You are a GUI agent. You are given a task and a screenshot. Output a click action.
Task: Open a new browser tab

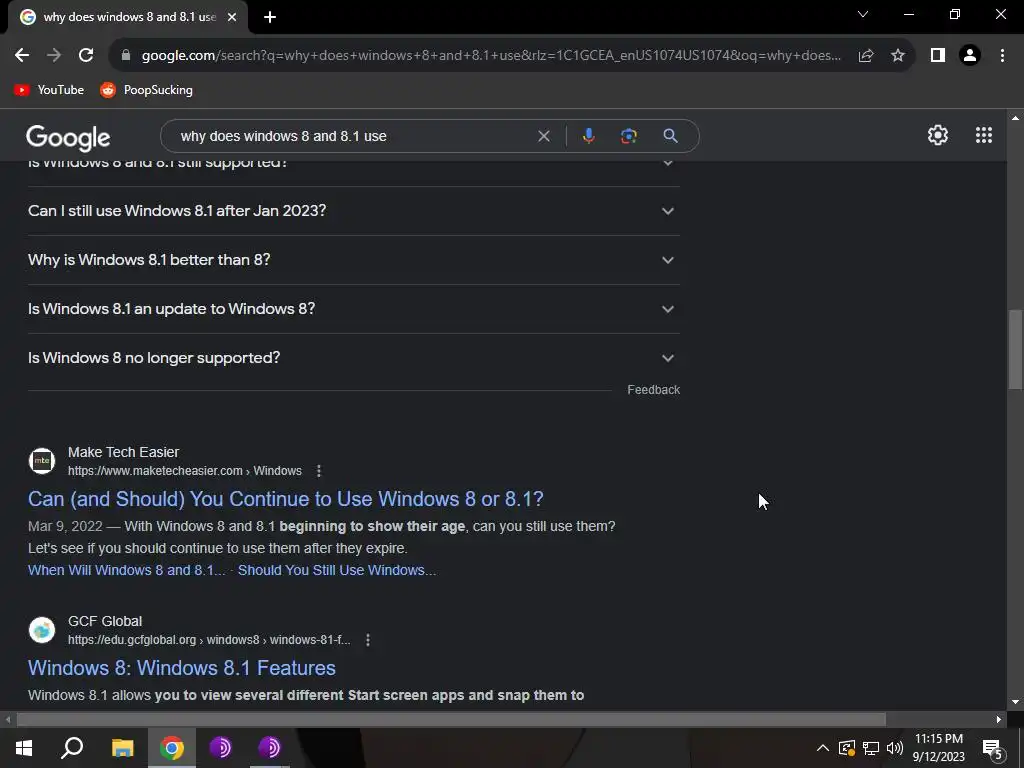(x=270, y=17)
